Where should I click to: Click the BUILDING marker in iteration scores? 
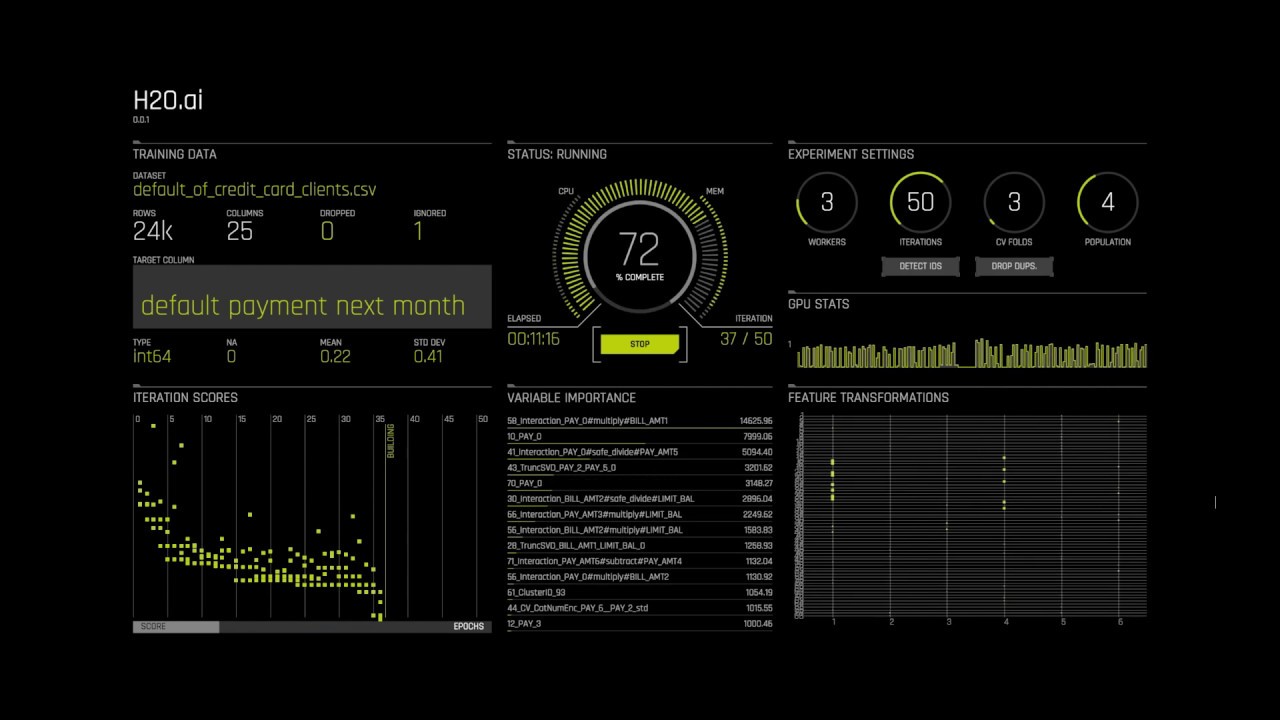(391, 441)
